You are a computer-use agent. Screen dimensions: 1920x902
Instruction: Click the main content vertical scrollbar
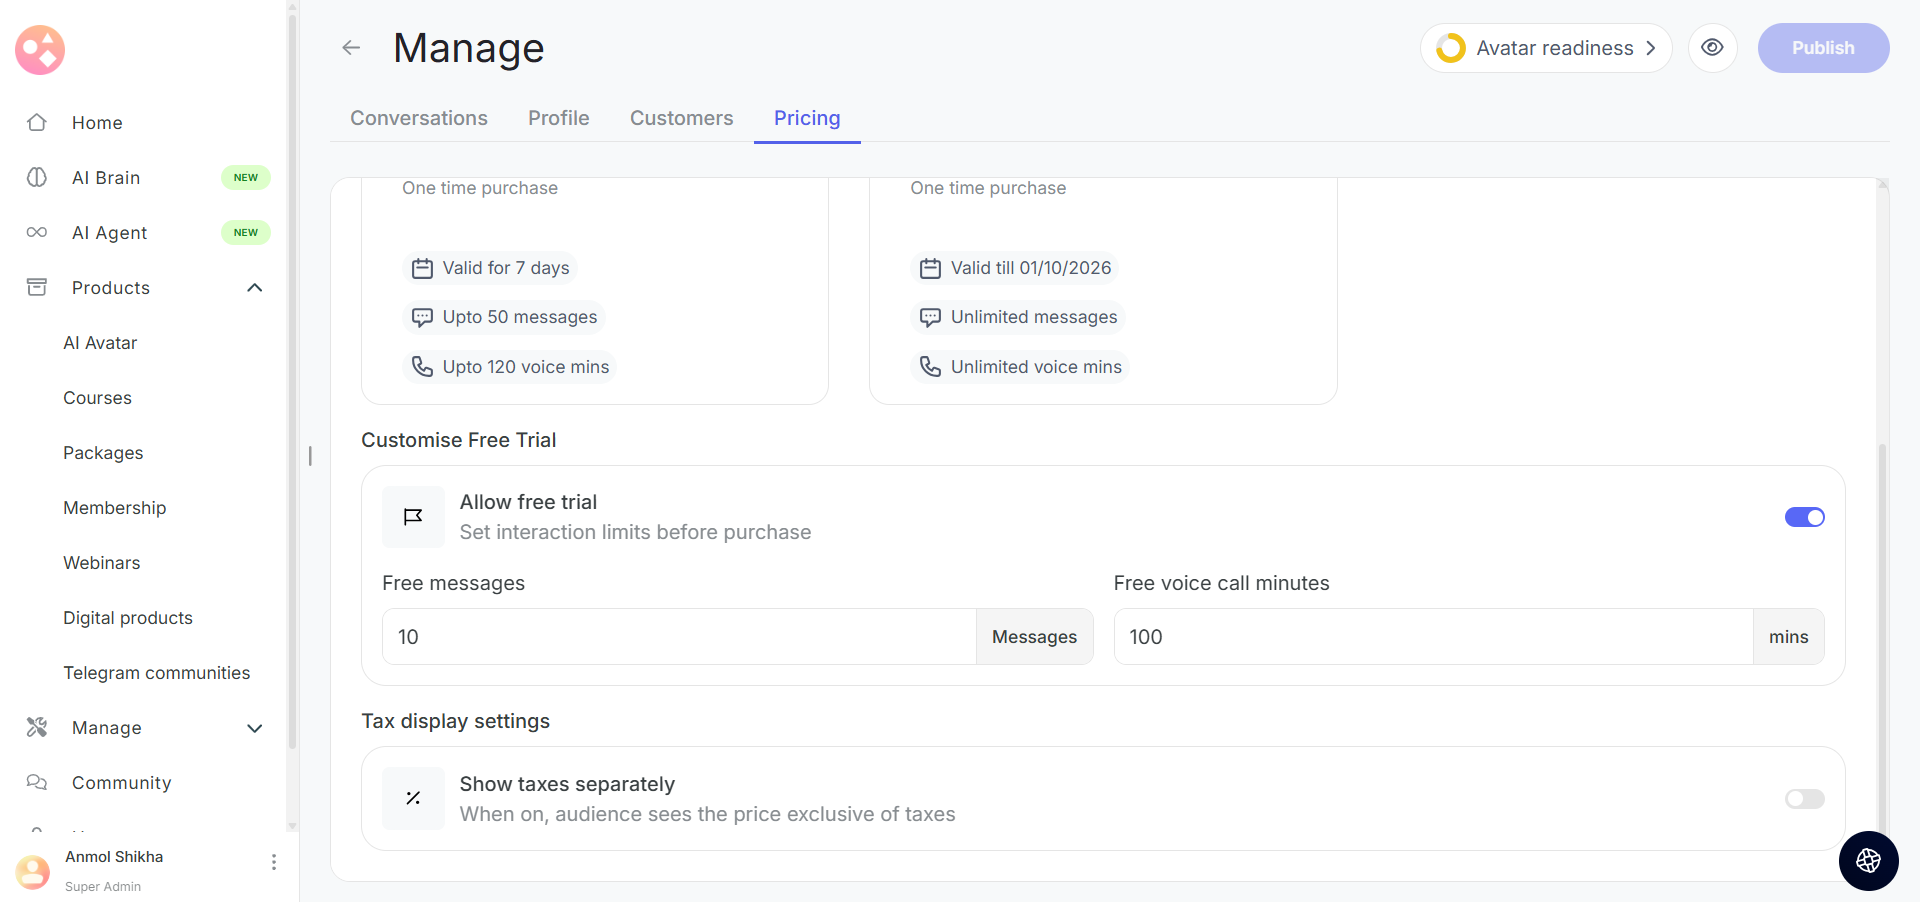point(1882,640)
